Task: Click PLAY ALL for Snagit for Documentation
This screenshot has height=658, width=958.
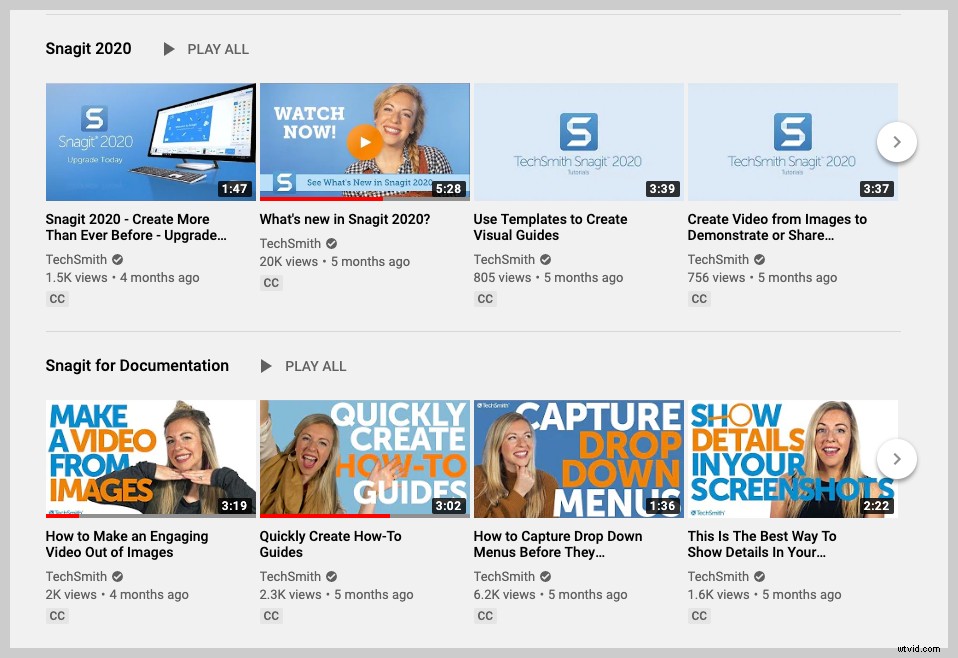Action: [x=315, y=366]
